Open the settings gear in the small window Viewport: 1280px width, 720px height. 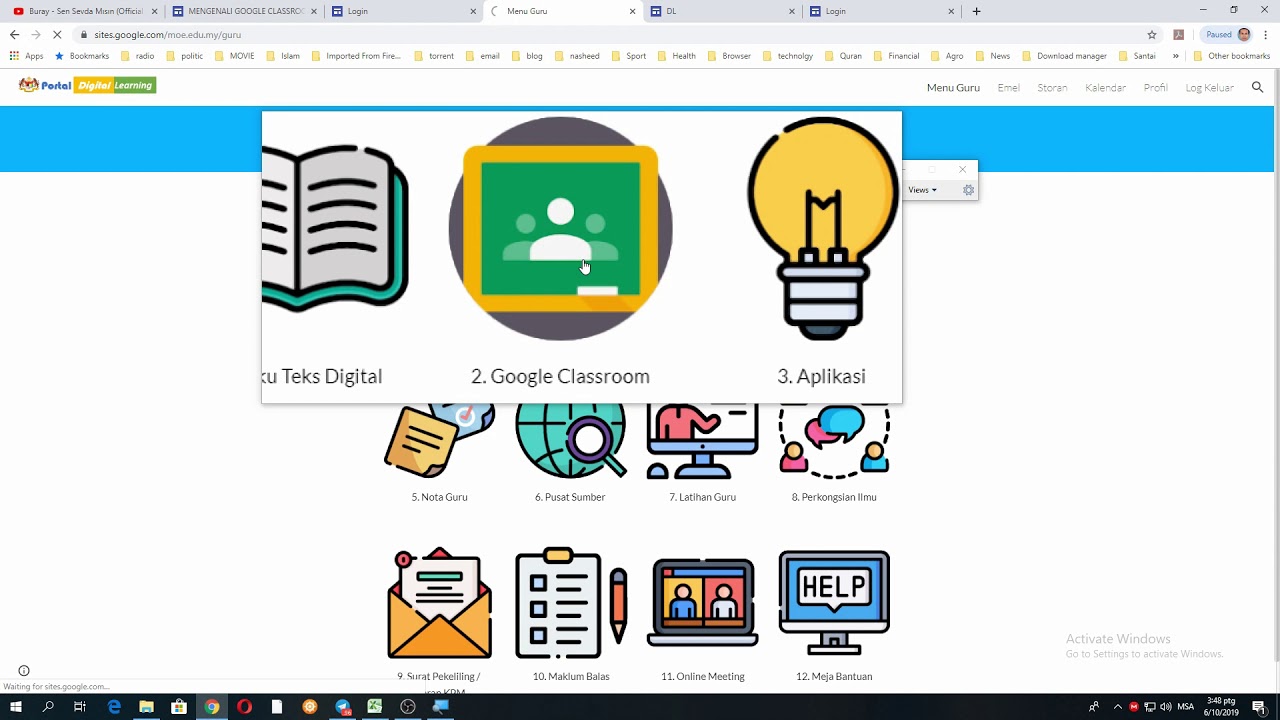[x=968, y=190]
